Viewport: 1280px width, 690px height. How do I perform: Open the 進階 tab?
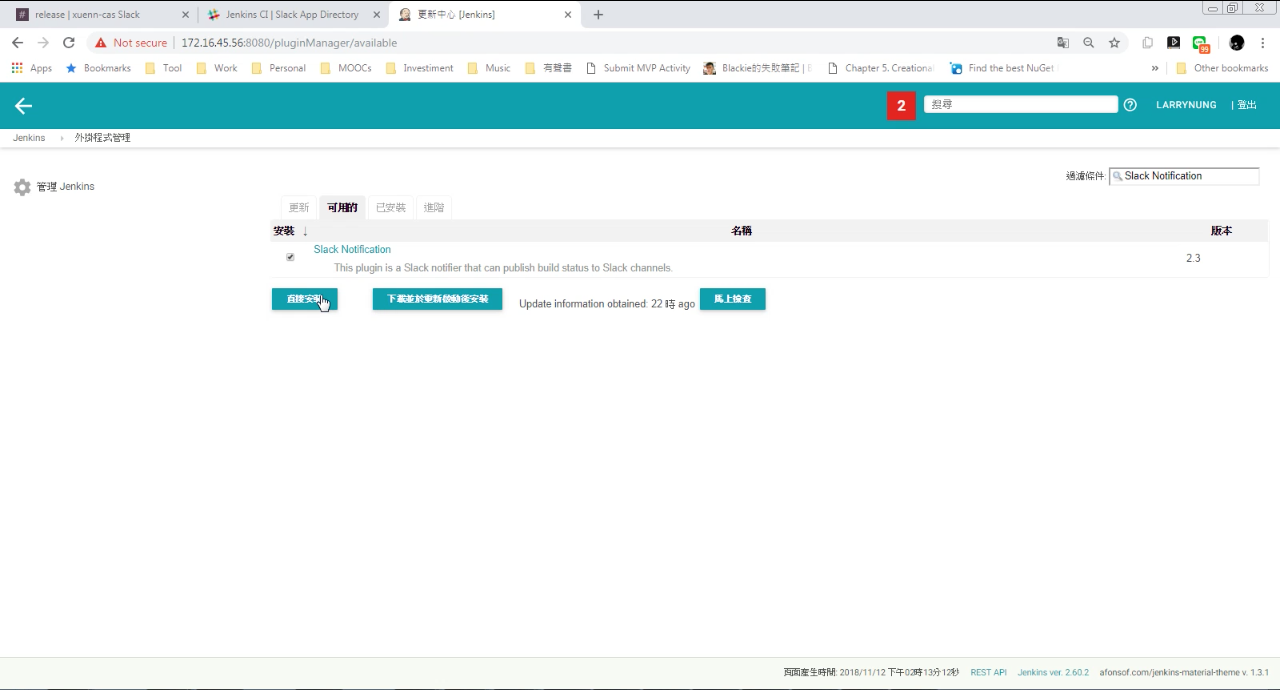[434, 207]
